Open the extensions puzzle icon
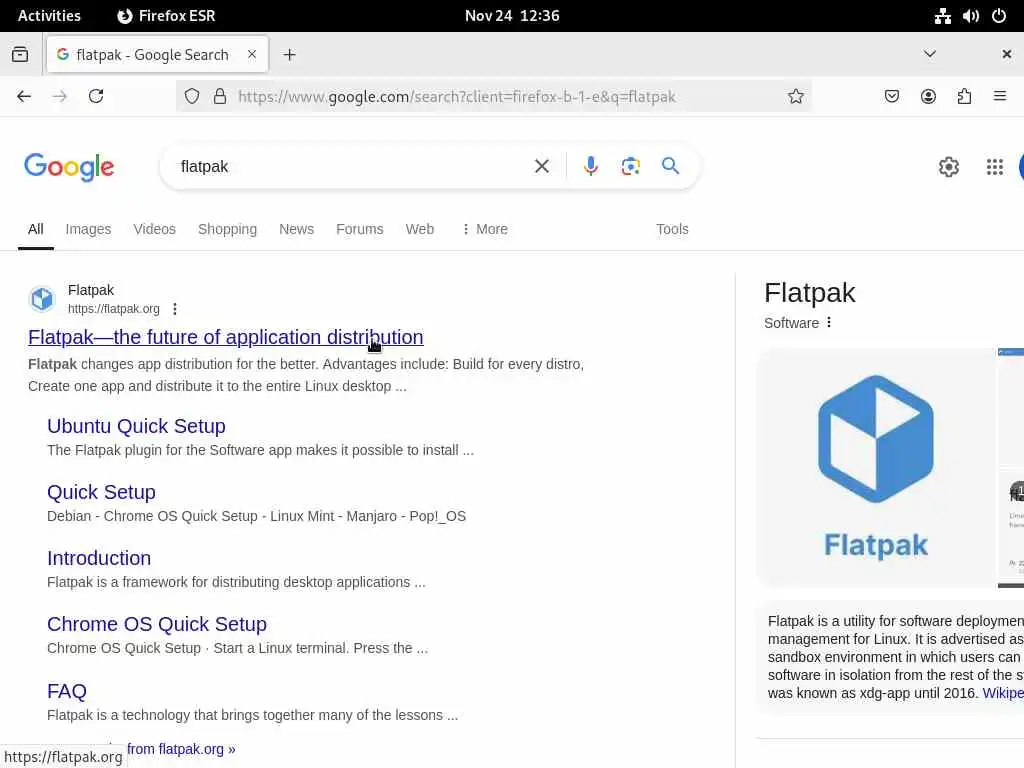Image resolution: width=1024 pixels, height=768 pixels. [964, 97]
